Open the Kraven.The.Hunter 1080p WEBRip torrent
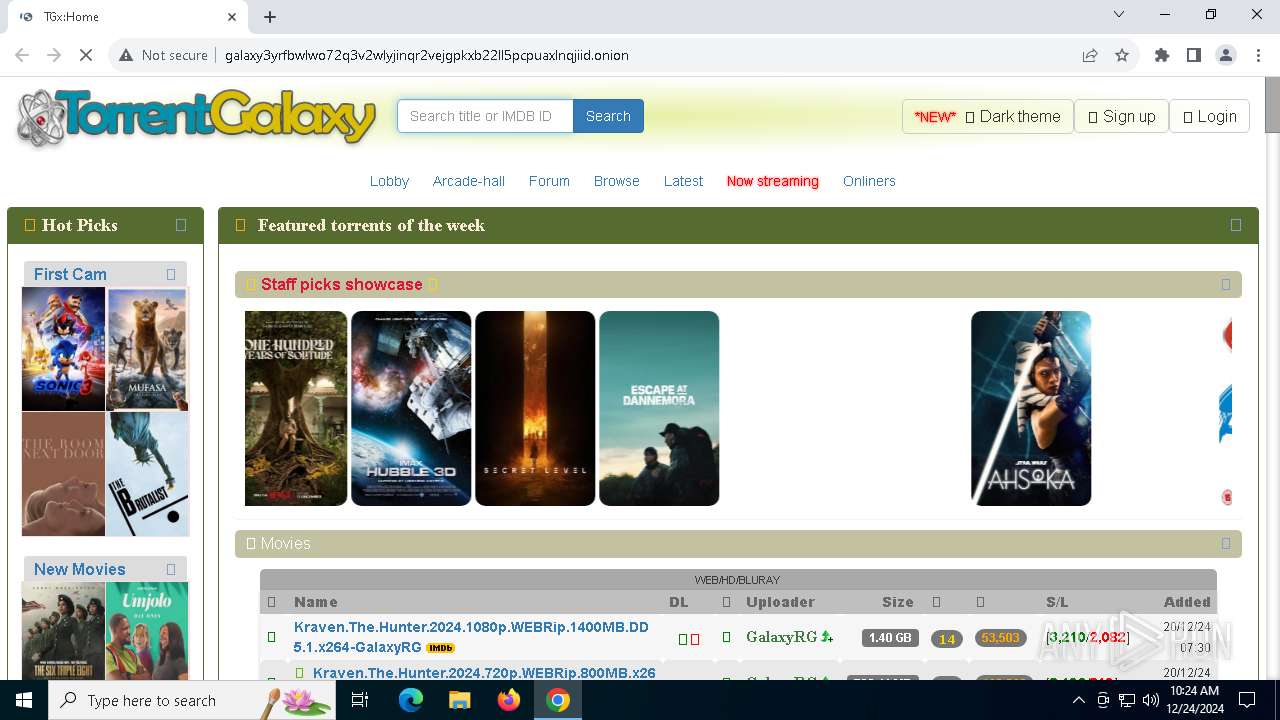 (x=471, y=637)
